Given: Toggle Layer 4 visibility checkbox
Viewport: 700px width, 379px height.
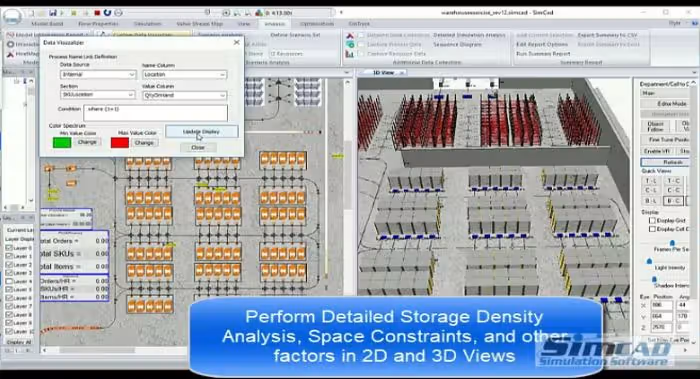Looking at the screenshot, I should [8, 281].
